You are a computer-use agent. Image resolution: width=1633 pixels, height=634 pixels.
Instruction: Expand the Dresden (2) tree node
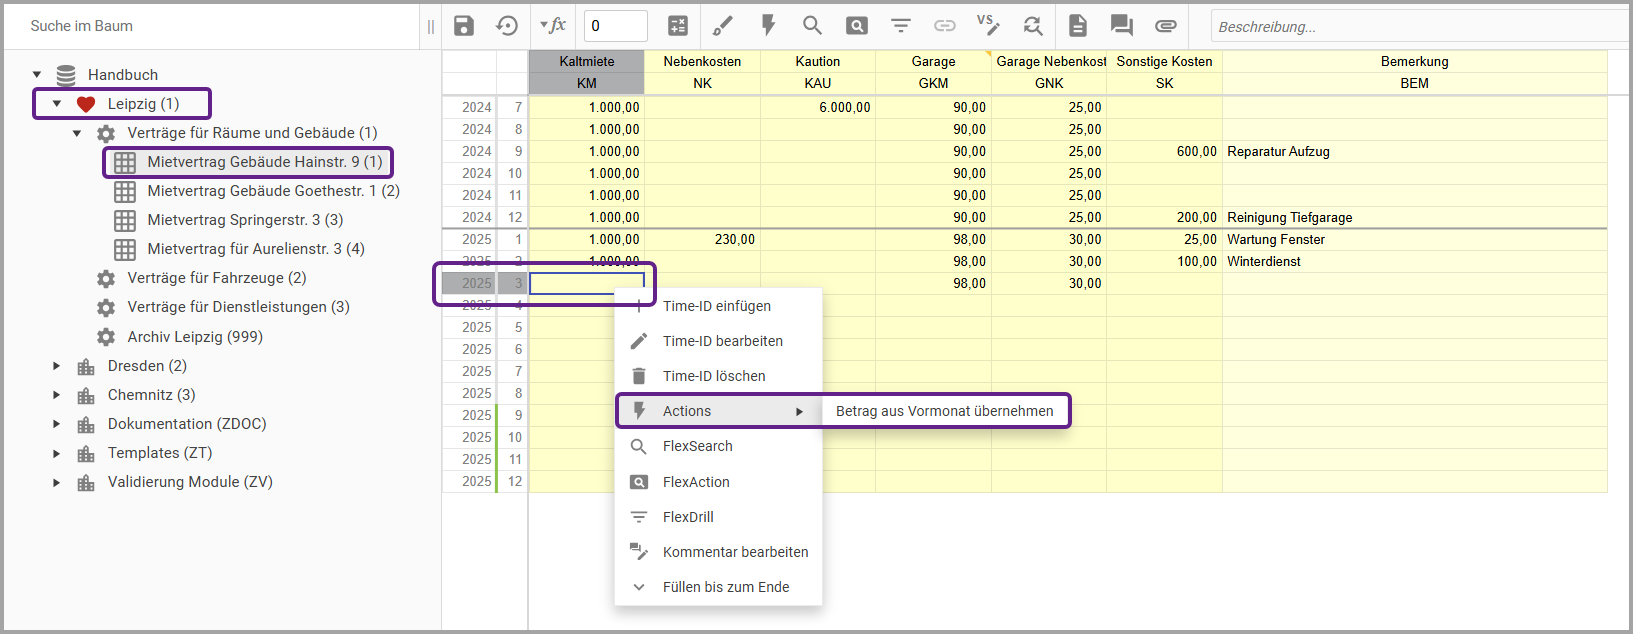pos(57,366)
